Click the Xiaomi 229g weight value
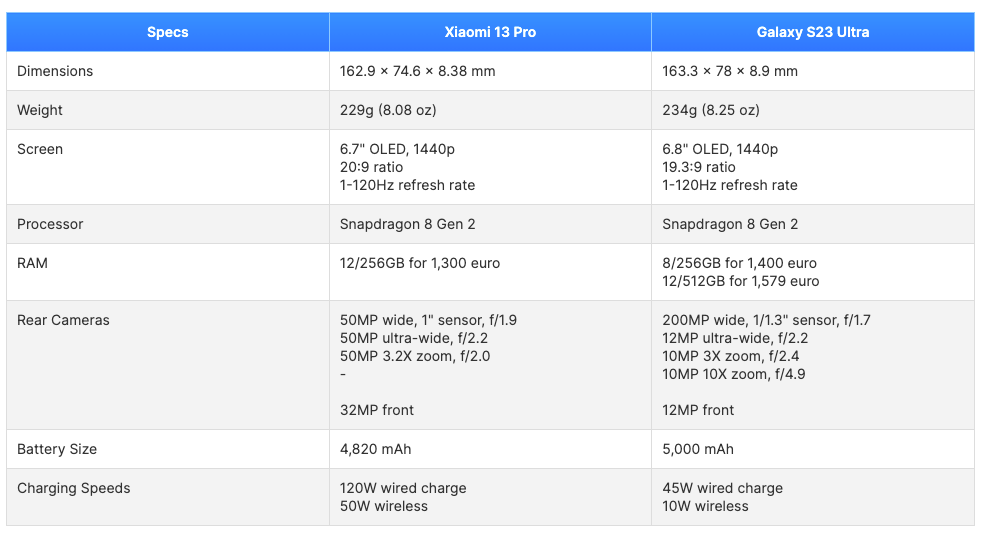The width and height of the screenshot is (983, 538). click(x=388, y=110)
